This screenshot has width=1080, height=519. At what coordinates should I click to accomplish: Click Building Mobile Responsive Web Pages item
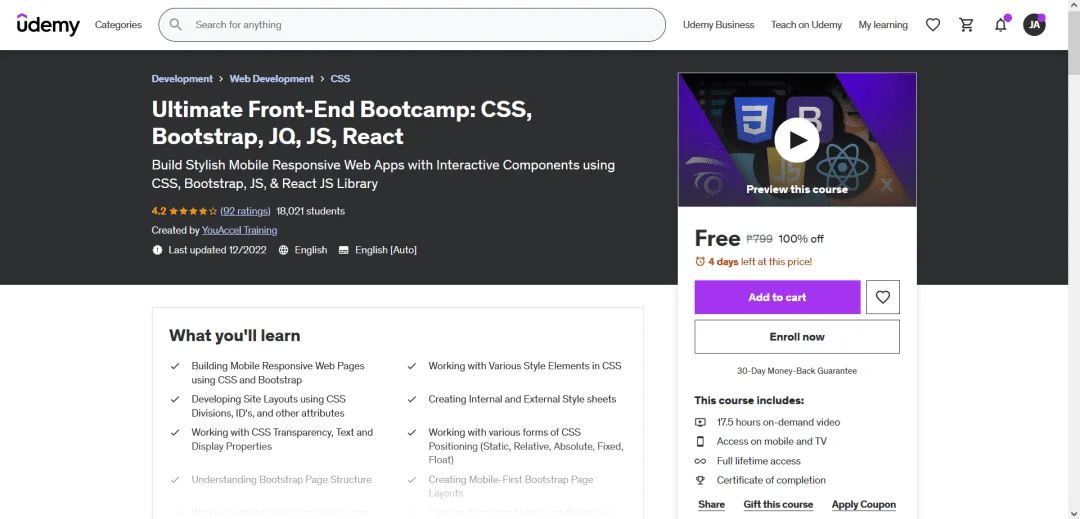point(278,372)
